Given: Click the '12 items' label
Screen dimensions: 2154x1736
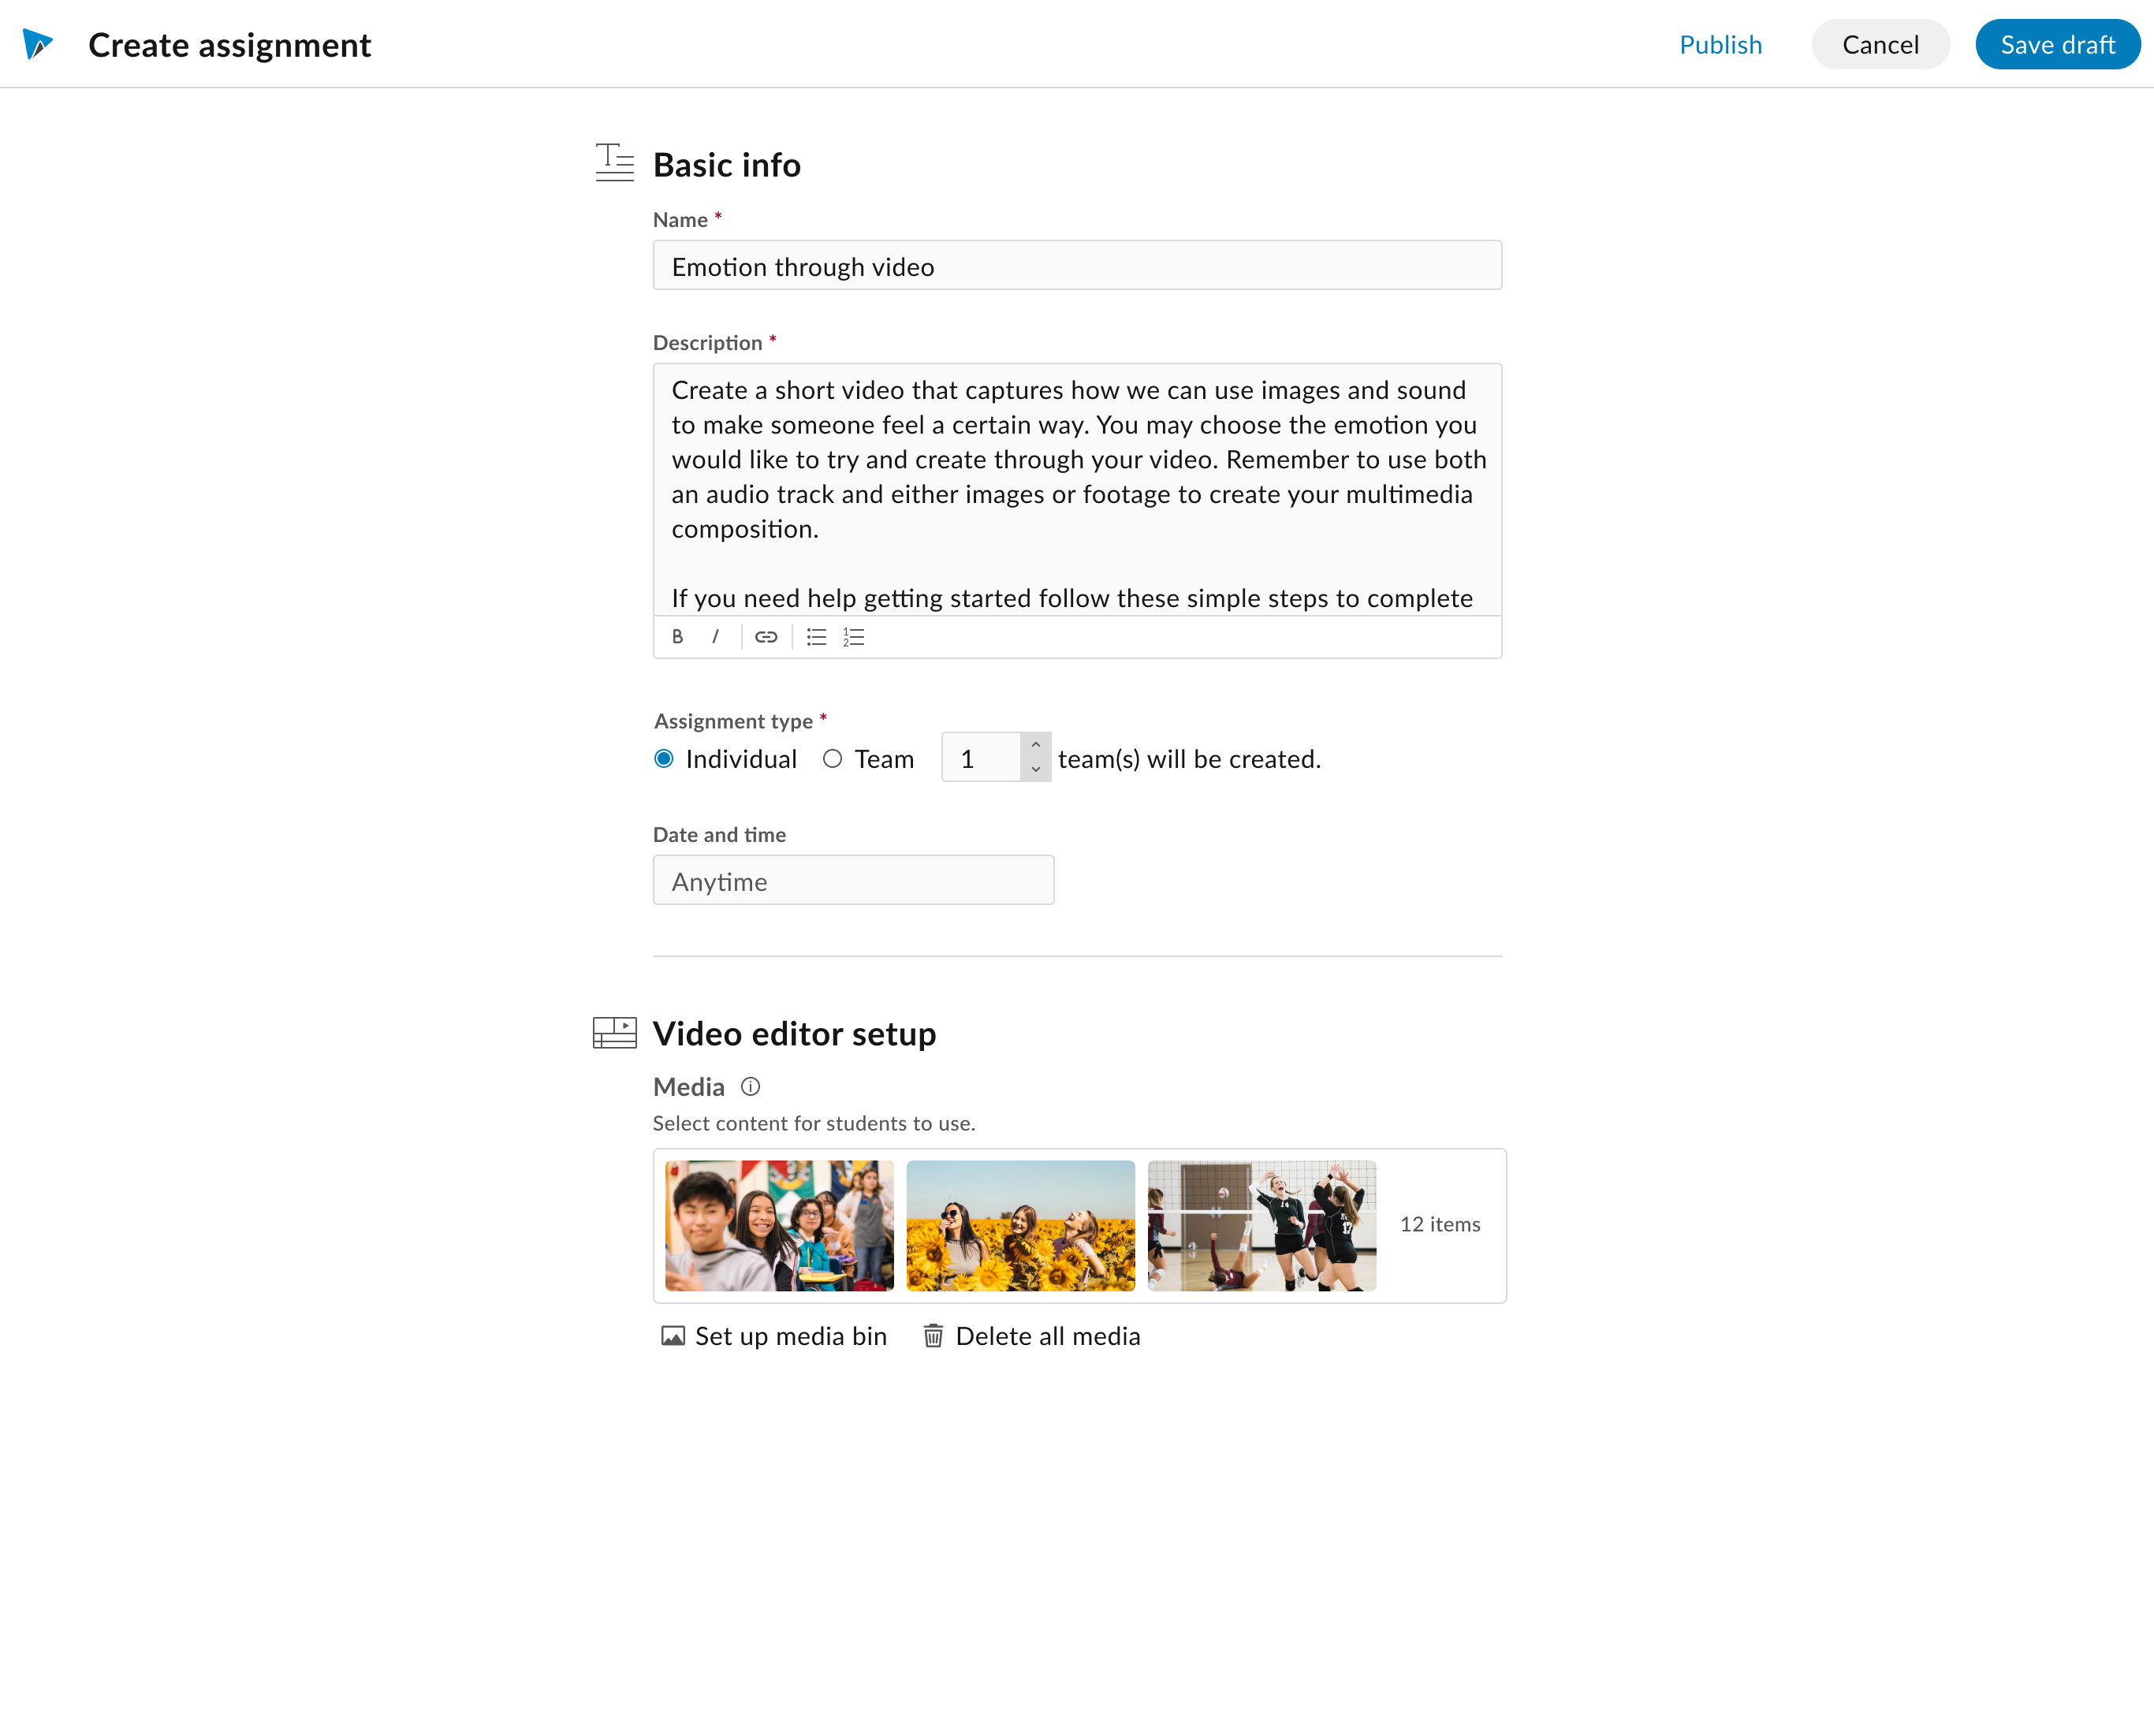Looking at the screenshot, I should click(1440, 1224).
